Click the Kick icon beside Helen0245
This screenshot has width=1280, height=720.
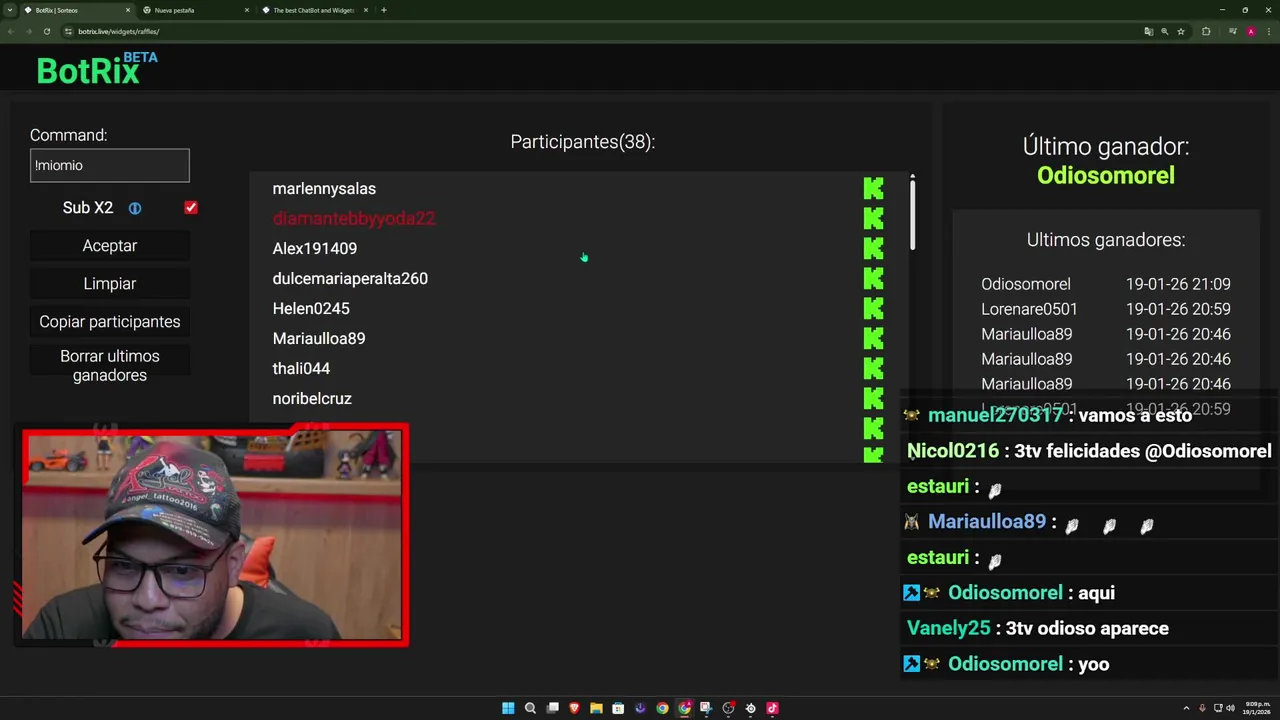tap(873, 308)
